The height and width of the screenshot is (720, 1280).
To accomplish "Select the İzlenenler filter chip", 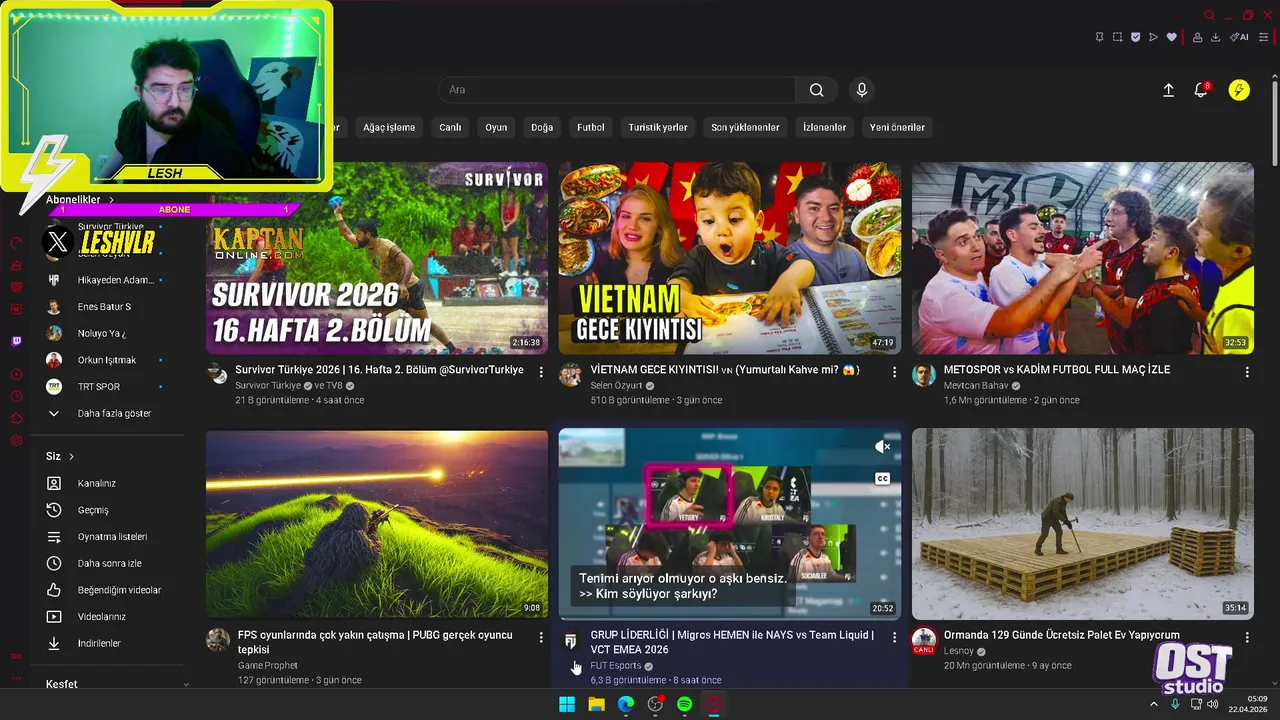I will pyautogui.click(x=825, y=127).
